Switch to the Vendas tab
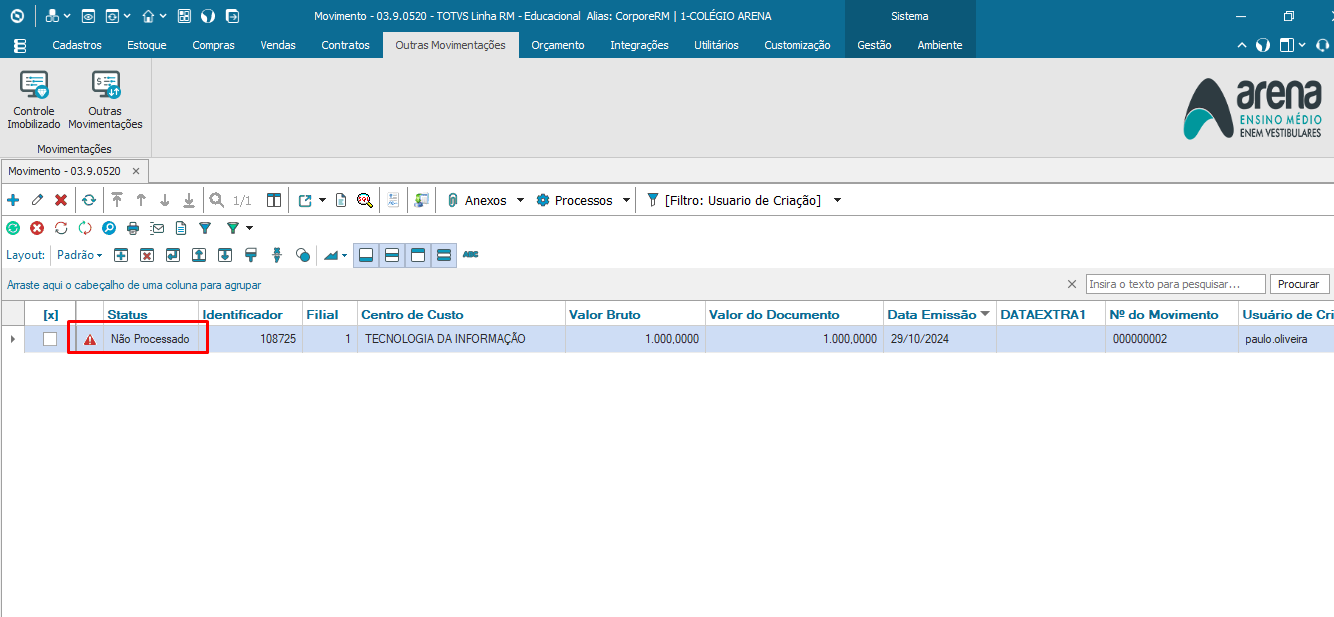The image size is (1334, 617). coord(277,44)
